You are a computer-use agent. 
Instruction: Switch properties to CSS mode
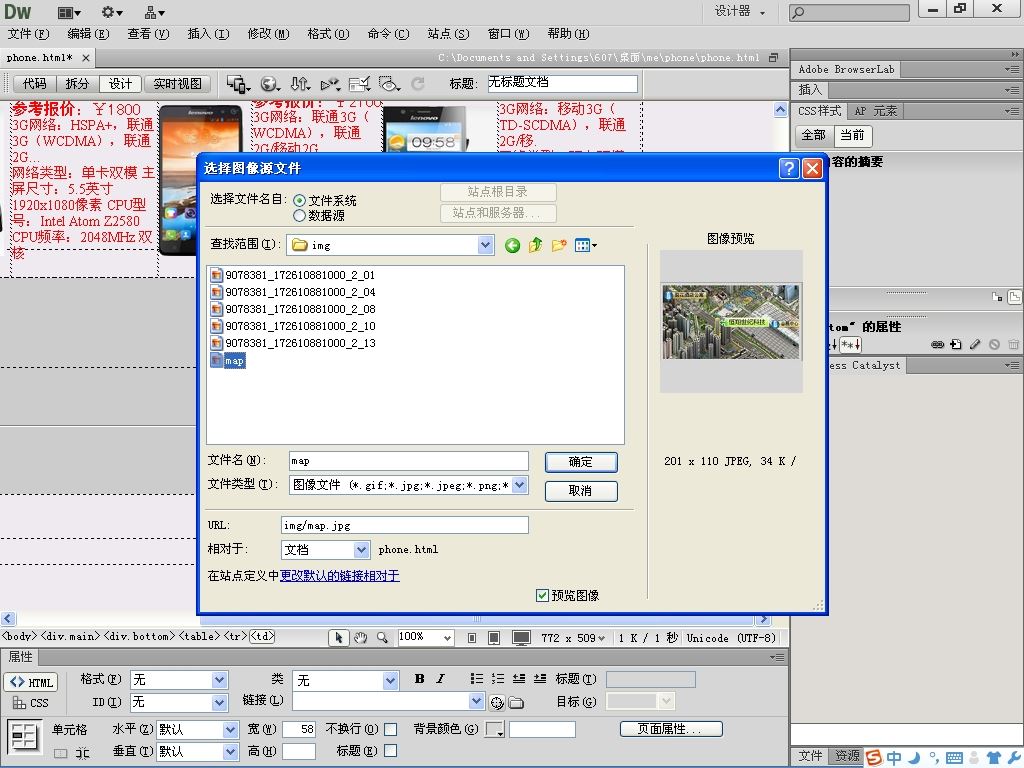(31, 703)
